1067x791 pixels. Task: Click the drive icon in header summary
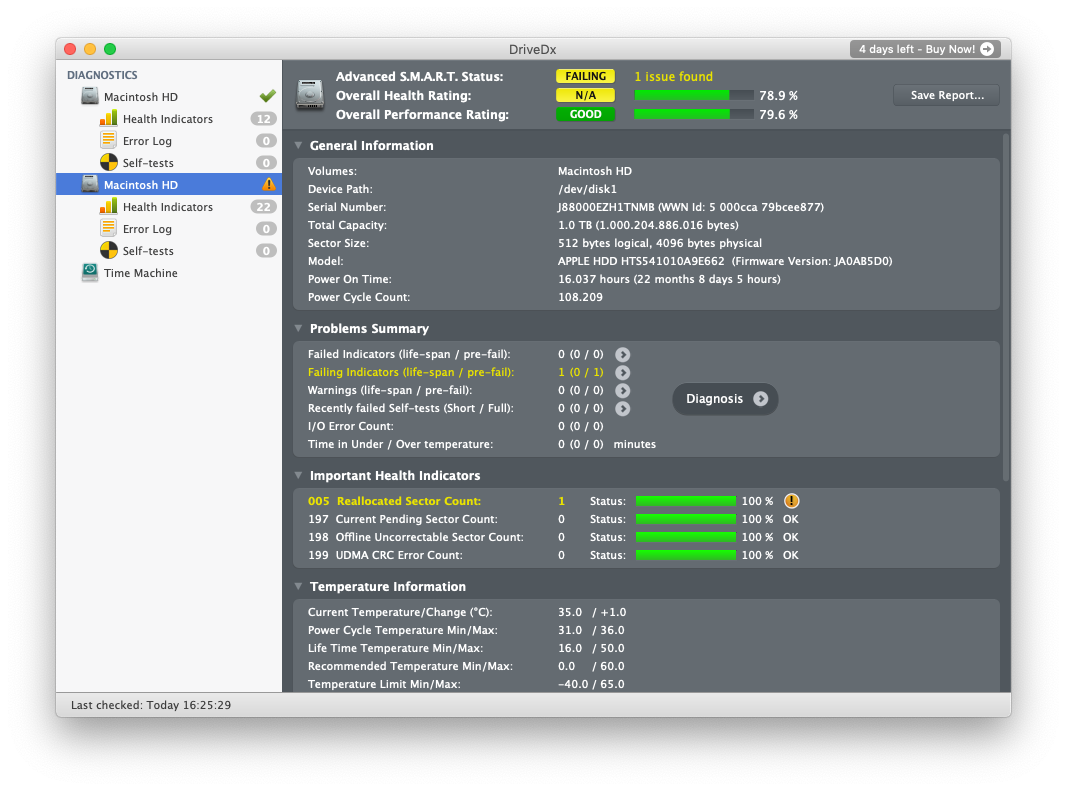310,95
